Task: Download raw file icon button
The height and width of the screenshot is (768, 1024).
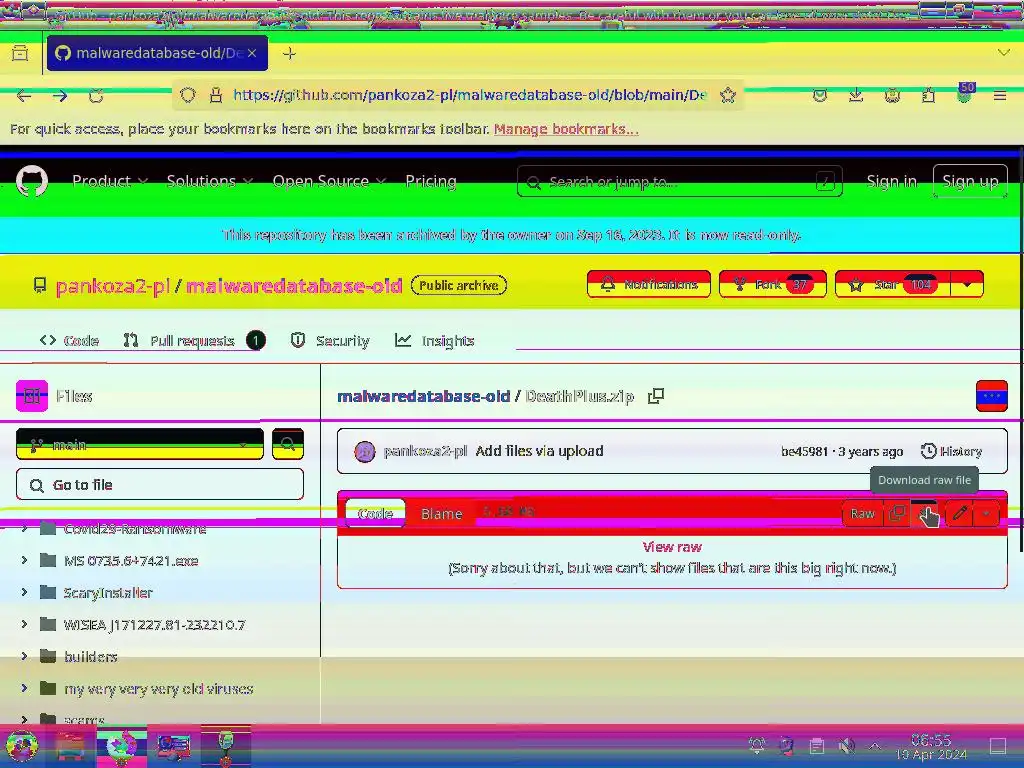Action: 923,513
